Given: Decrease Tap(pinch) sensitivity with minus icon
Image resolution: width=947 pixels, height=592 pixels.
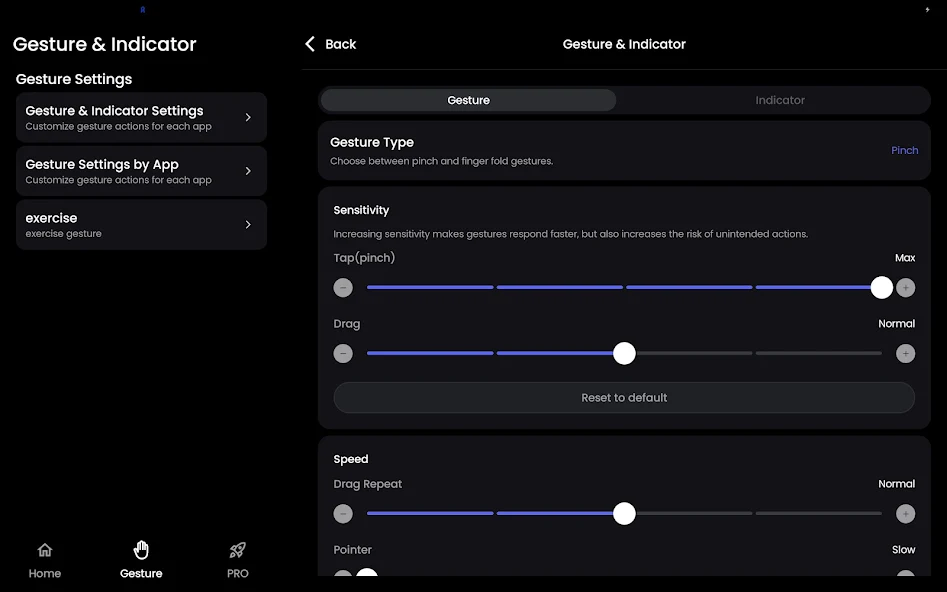Looking at the screenshot, I should click(343, 288).
